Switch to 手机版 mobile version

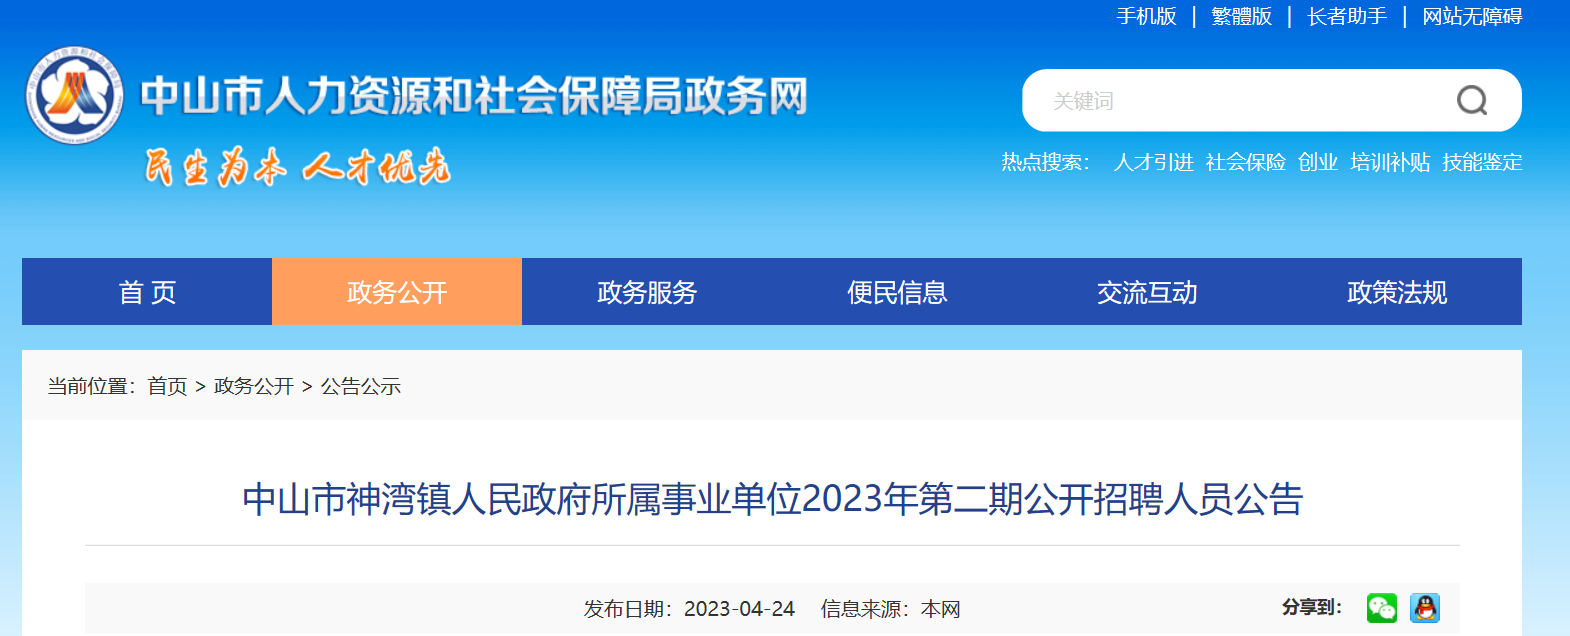click(1147, 16)
